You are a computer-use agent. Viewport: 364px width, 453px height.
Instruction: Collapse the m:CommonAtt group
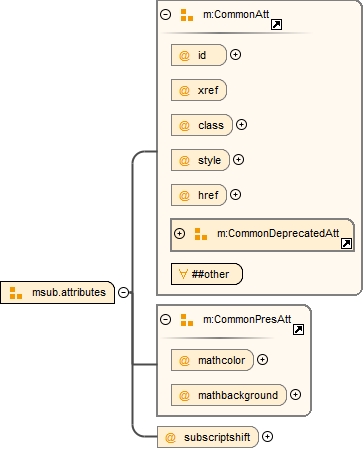165,14
